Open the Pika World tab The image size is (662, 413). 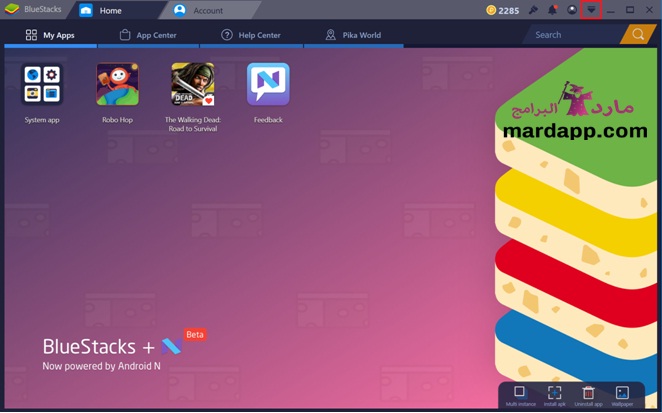353,35
